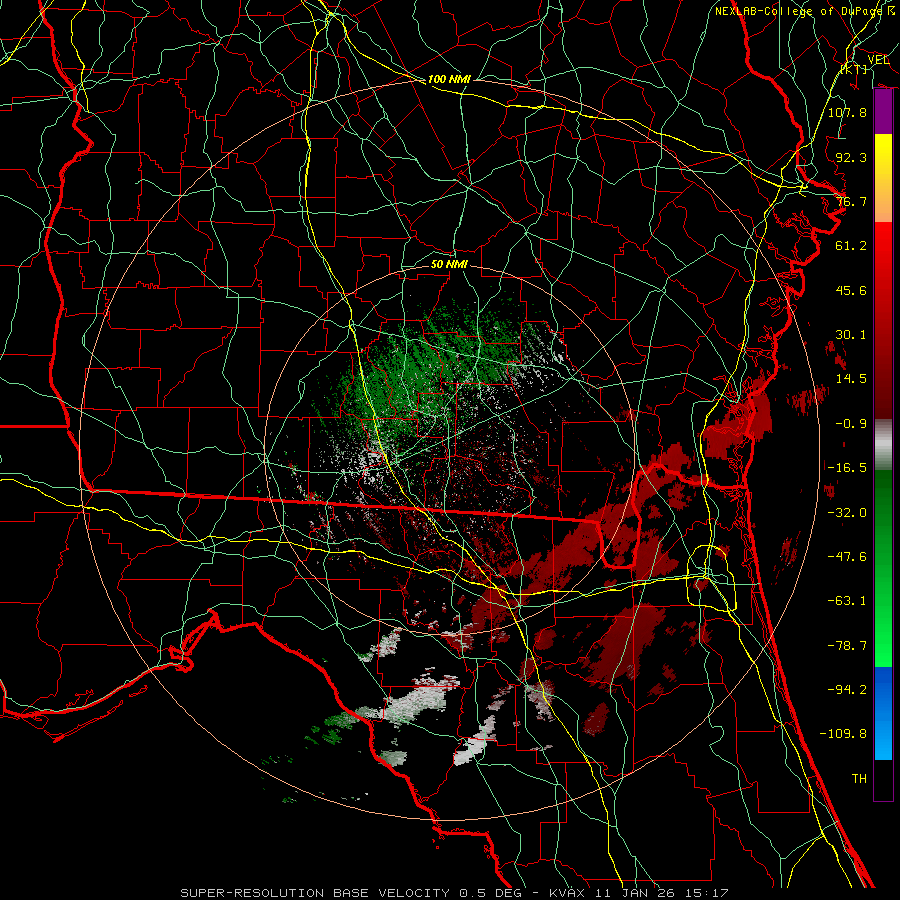This screenshot has height=900, width=900.
Task: Click the 61.2 legend value
Action: pyautogui.click(x=851, y=246)
